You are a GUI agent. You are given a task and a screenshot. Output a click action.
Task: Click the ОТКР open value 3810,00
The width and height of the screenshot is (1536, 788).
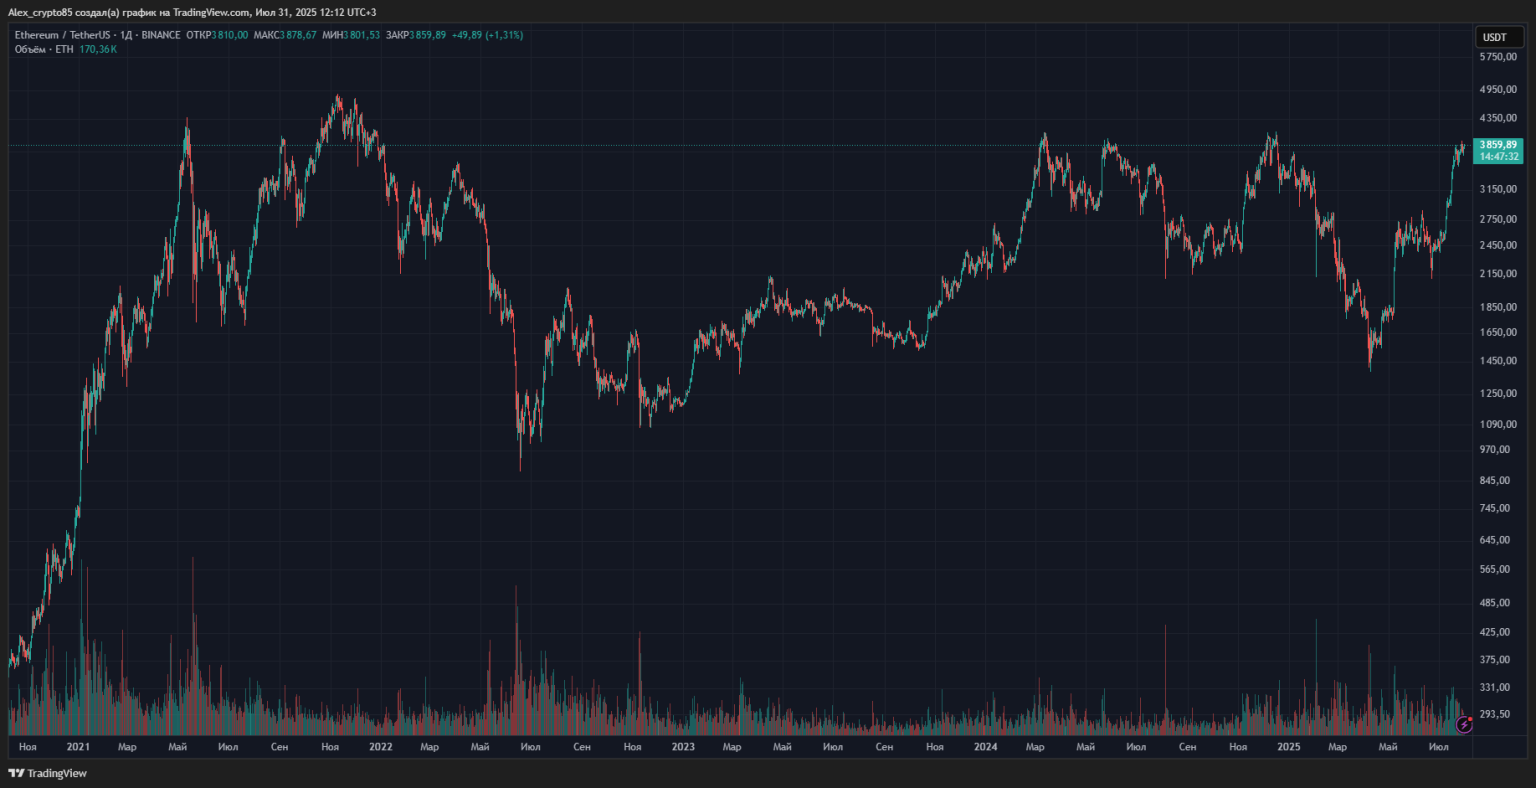coord(229,35)
